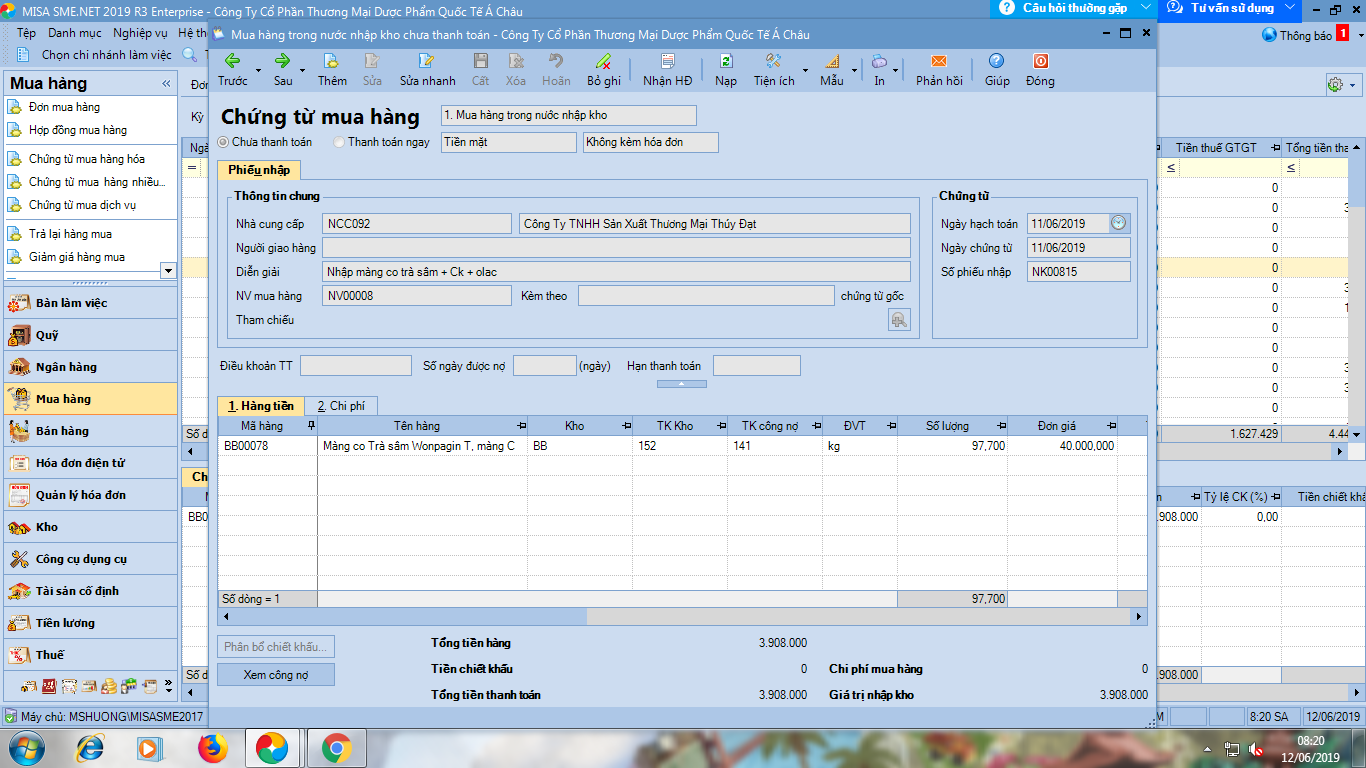
Task: Click the Thêm (add new) toolbar icon
Action: (x=332, y=62)
